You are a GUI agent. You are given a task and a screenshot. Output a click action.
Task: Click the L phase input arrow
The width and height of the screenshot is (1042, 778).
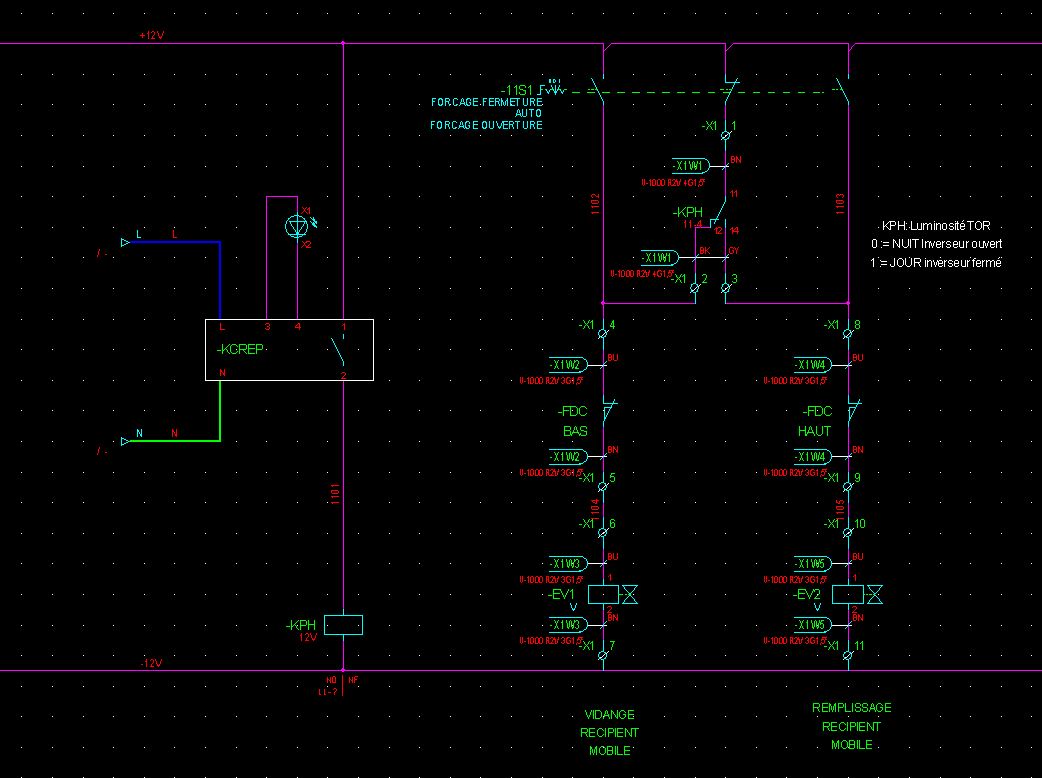coord(125,242)
